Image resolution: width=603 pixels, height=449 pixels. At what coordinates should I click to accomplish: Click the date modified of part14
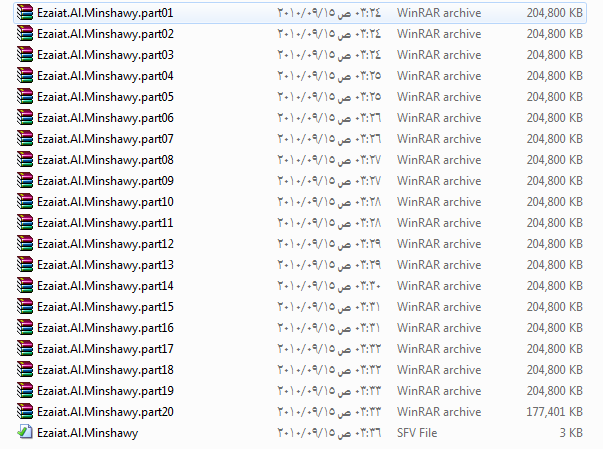[x=329, y=286]
